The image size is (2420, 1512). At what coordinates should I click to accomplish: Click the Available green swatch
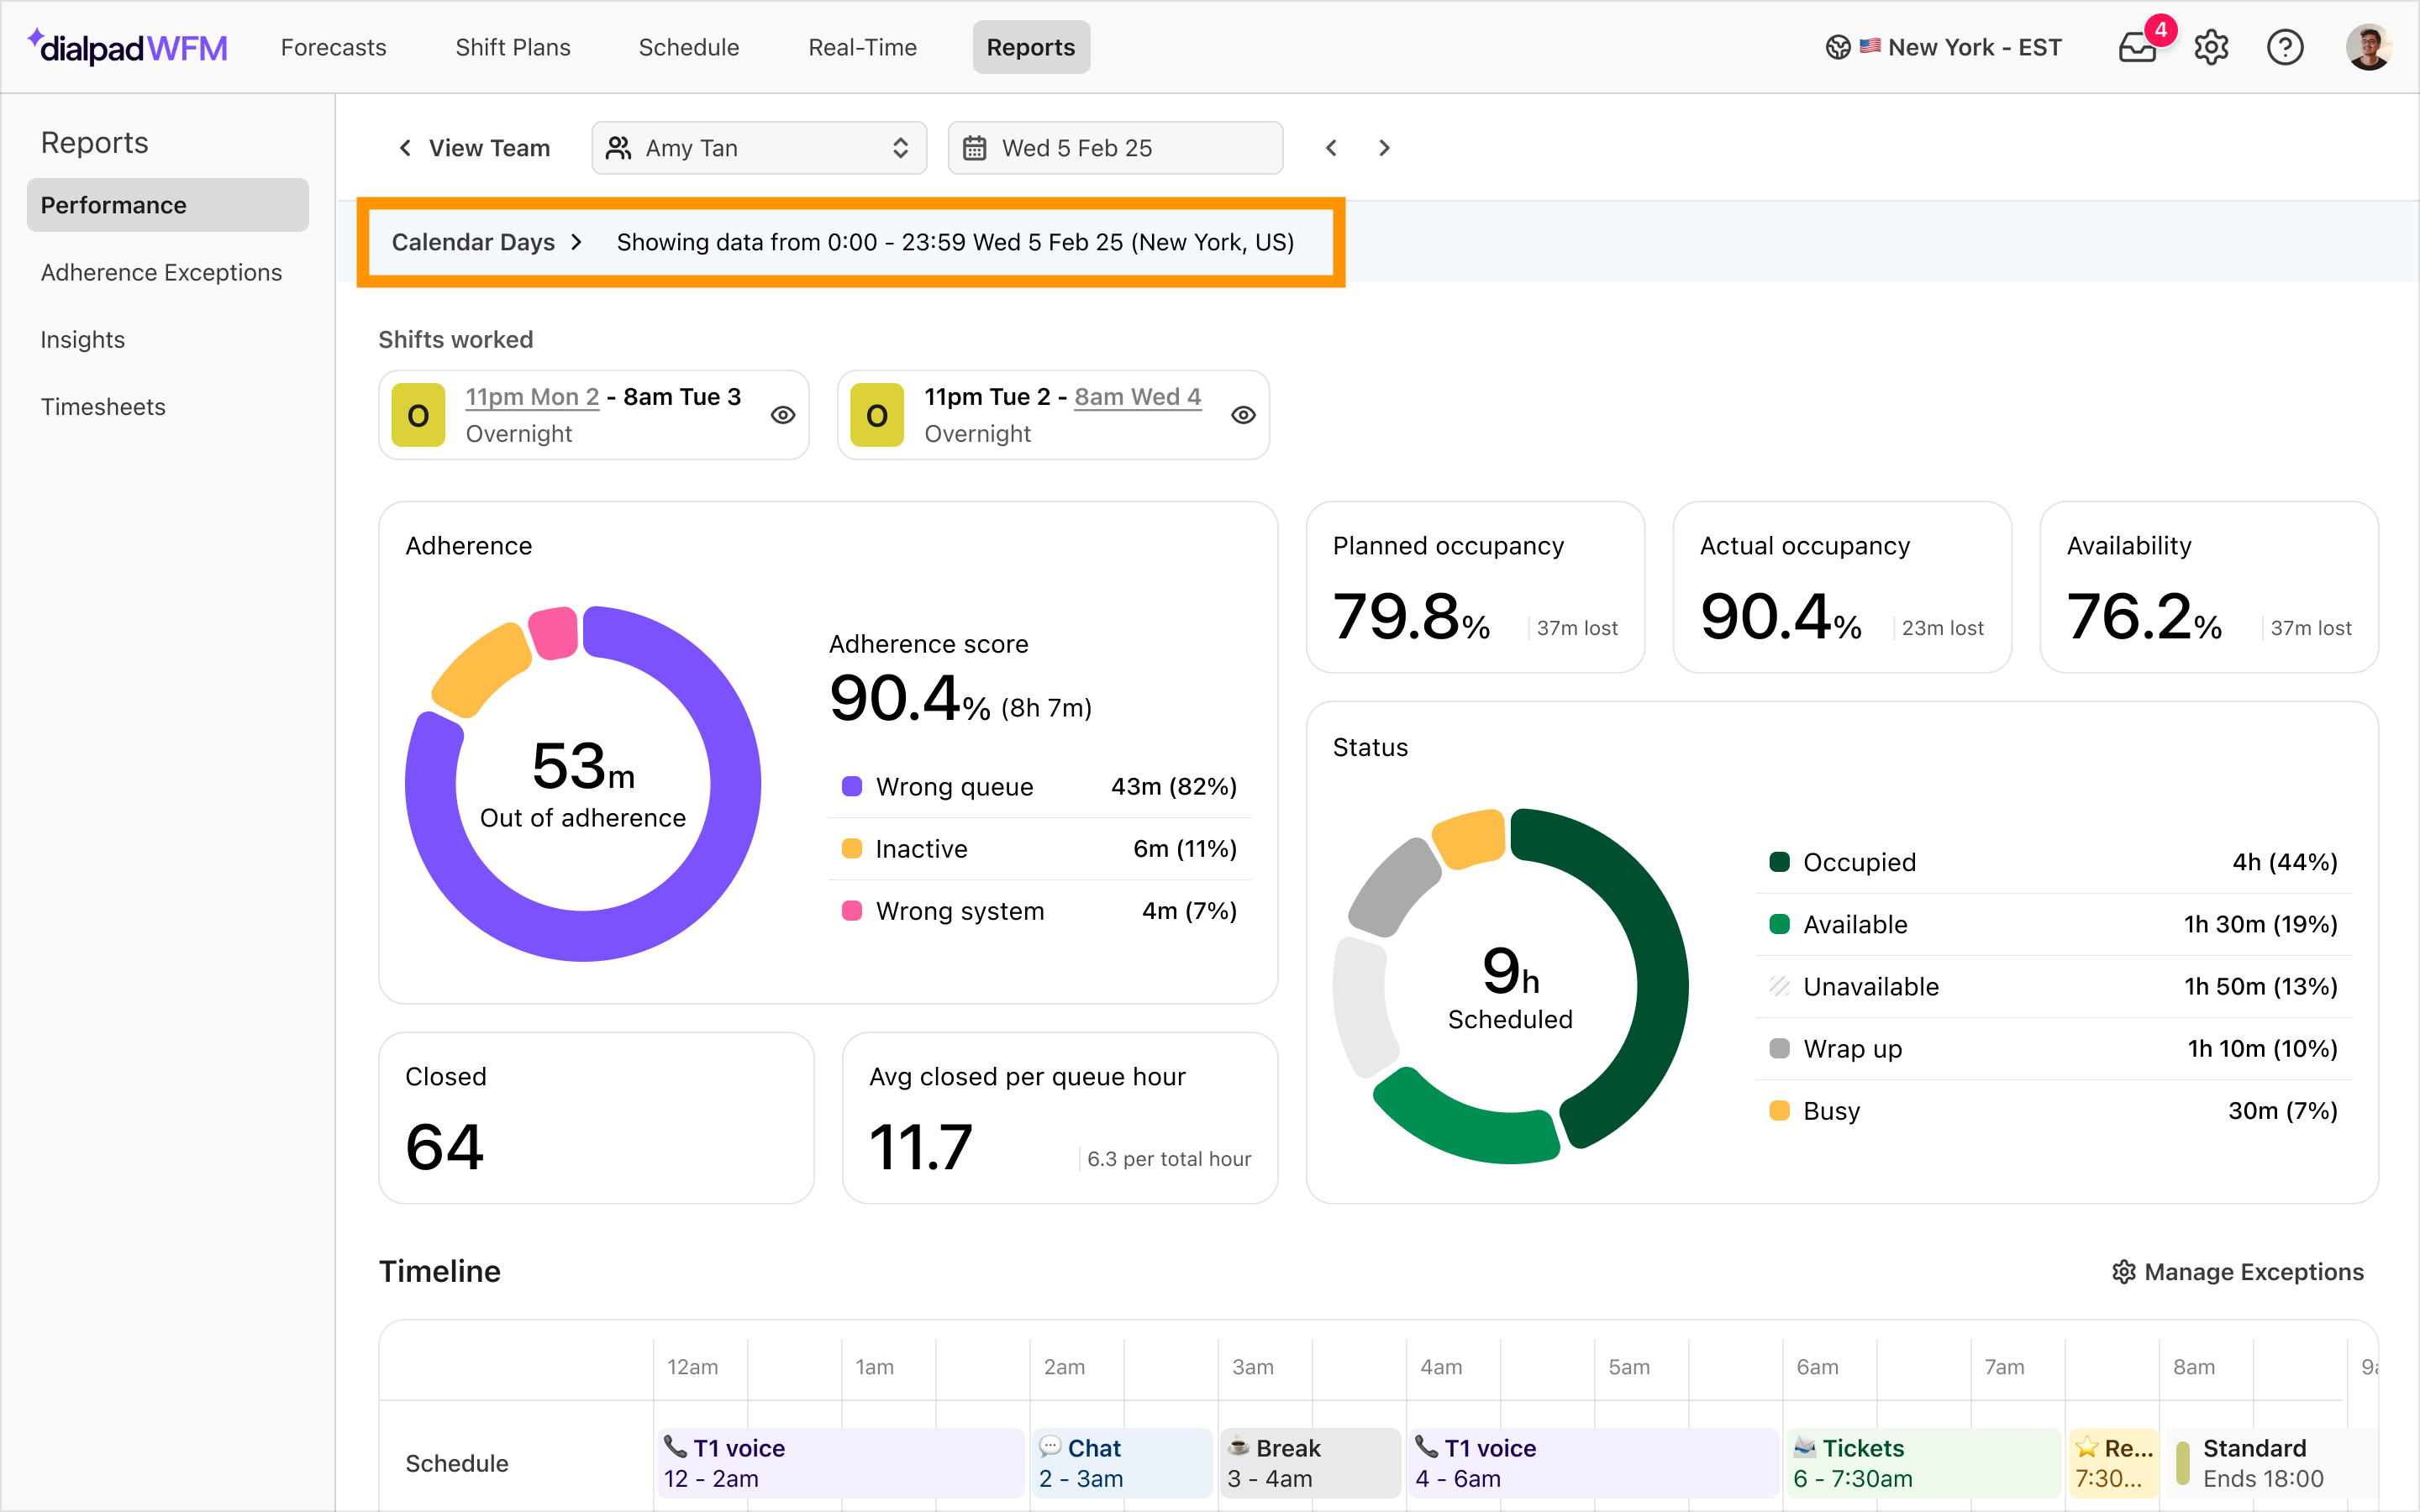1779,924
